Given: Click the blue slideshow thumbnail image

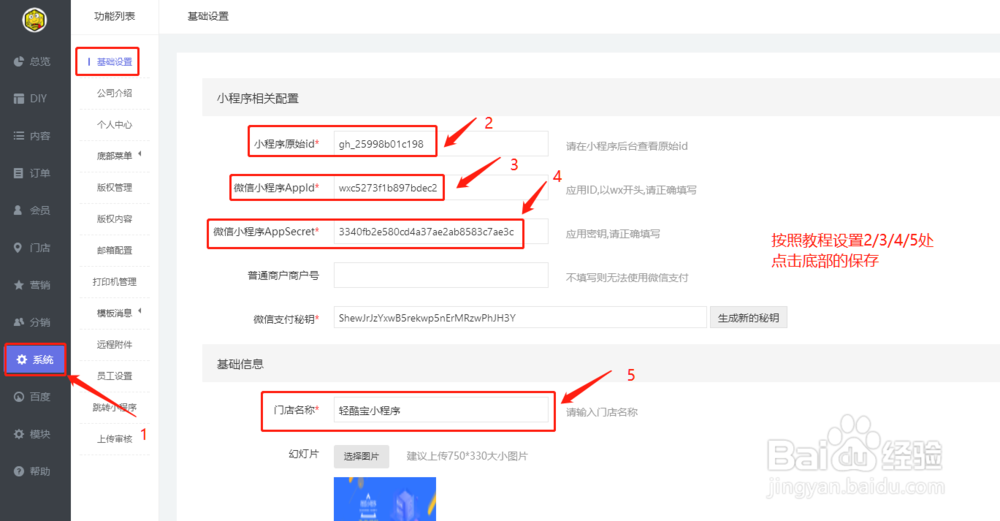Looking at the screenshot, I should (385, 499).
